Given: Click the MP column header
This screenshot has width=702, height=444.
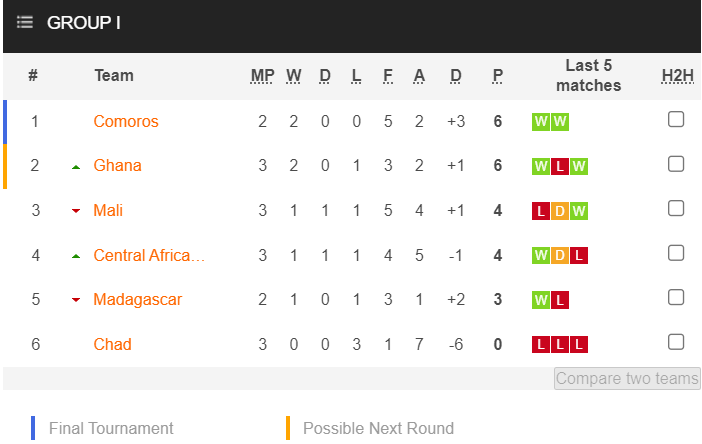Looking at the screenshot, I should tap(262, 76).
